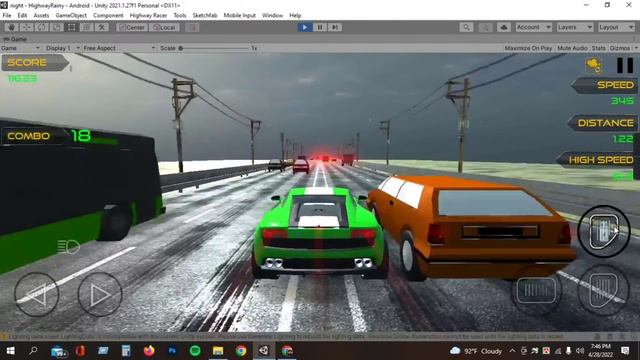Tap the yellow camera switch icon
640x360 pixels.
point(593,65)
